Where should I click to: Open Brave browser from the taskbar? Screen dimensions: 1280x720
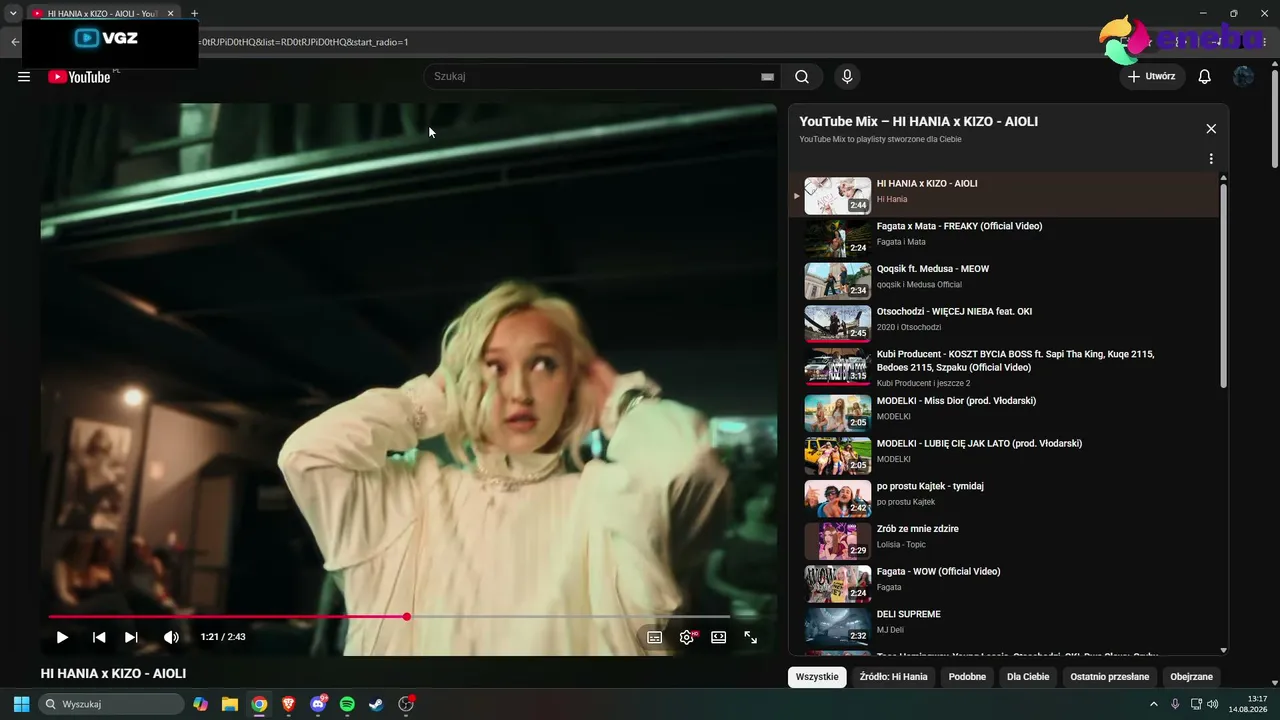coord(289,704)
